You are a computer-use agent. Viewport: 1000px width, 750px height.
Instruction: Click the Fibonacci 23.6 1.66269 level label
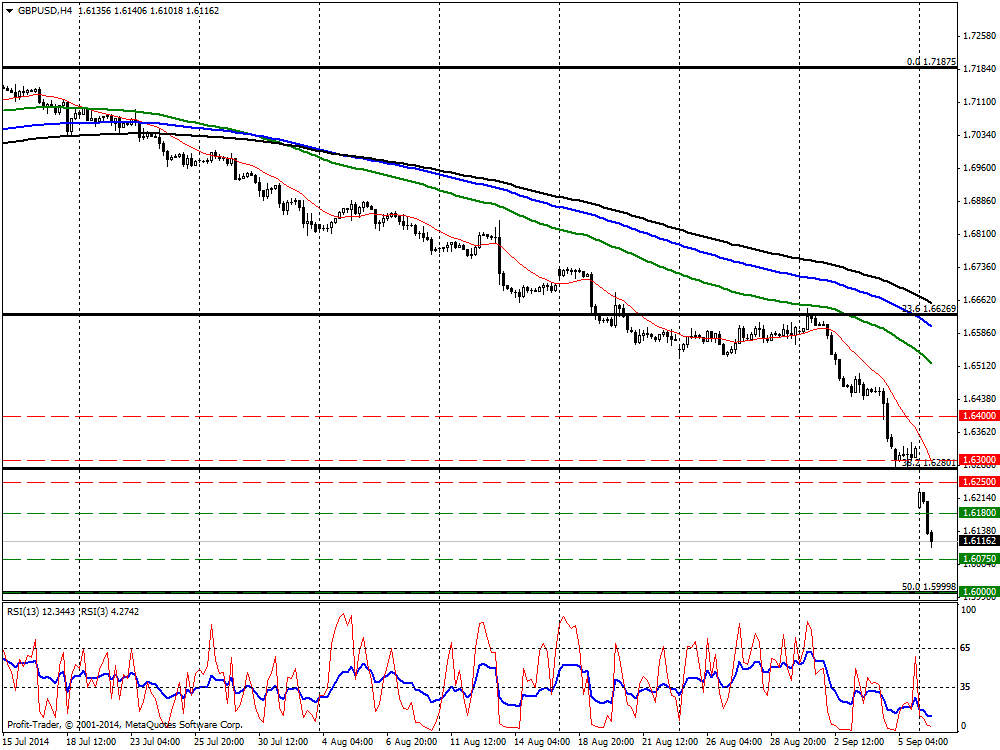point(929,309)
